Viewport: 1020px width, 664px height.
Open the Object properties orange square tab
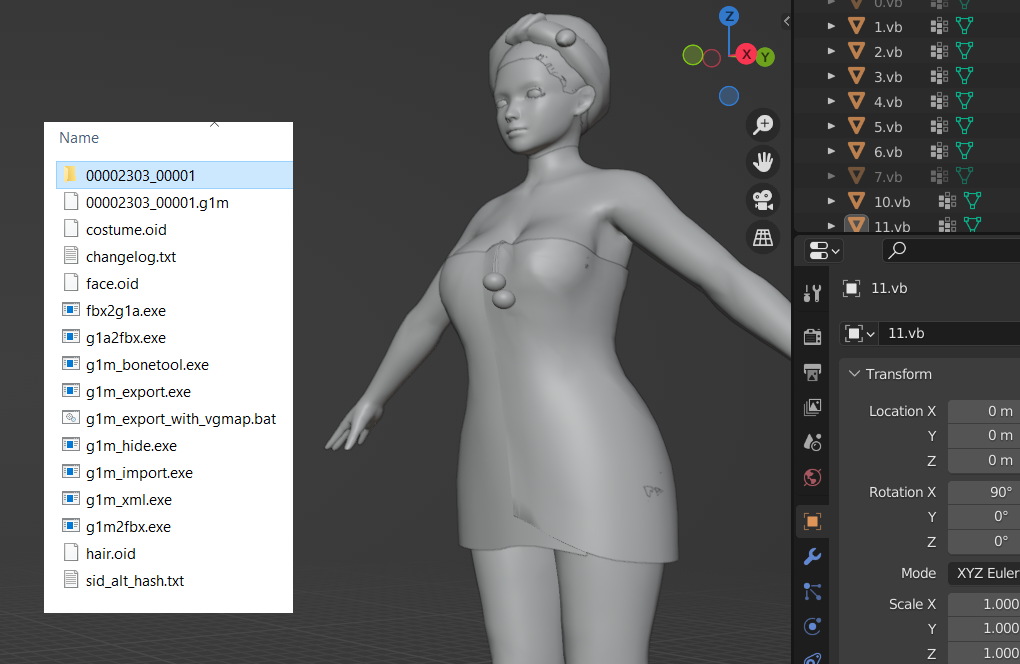coord(812,522)
